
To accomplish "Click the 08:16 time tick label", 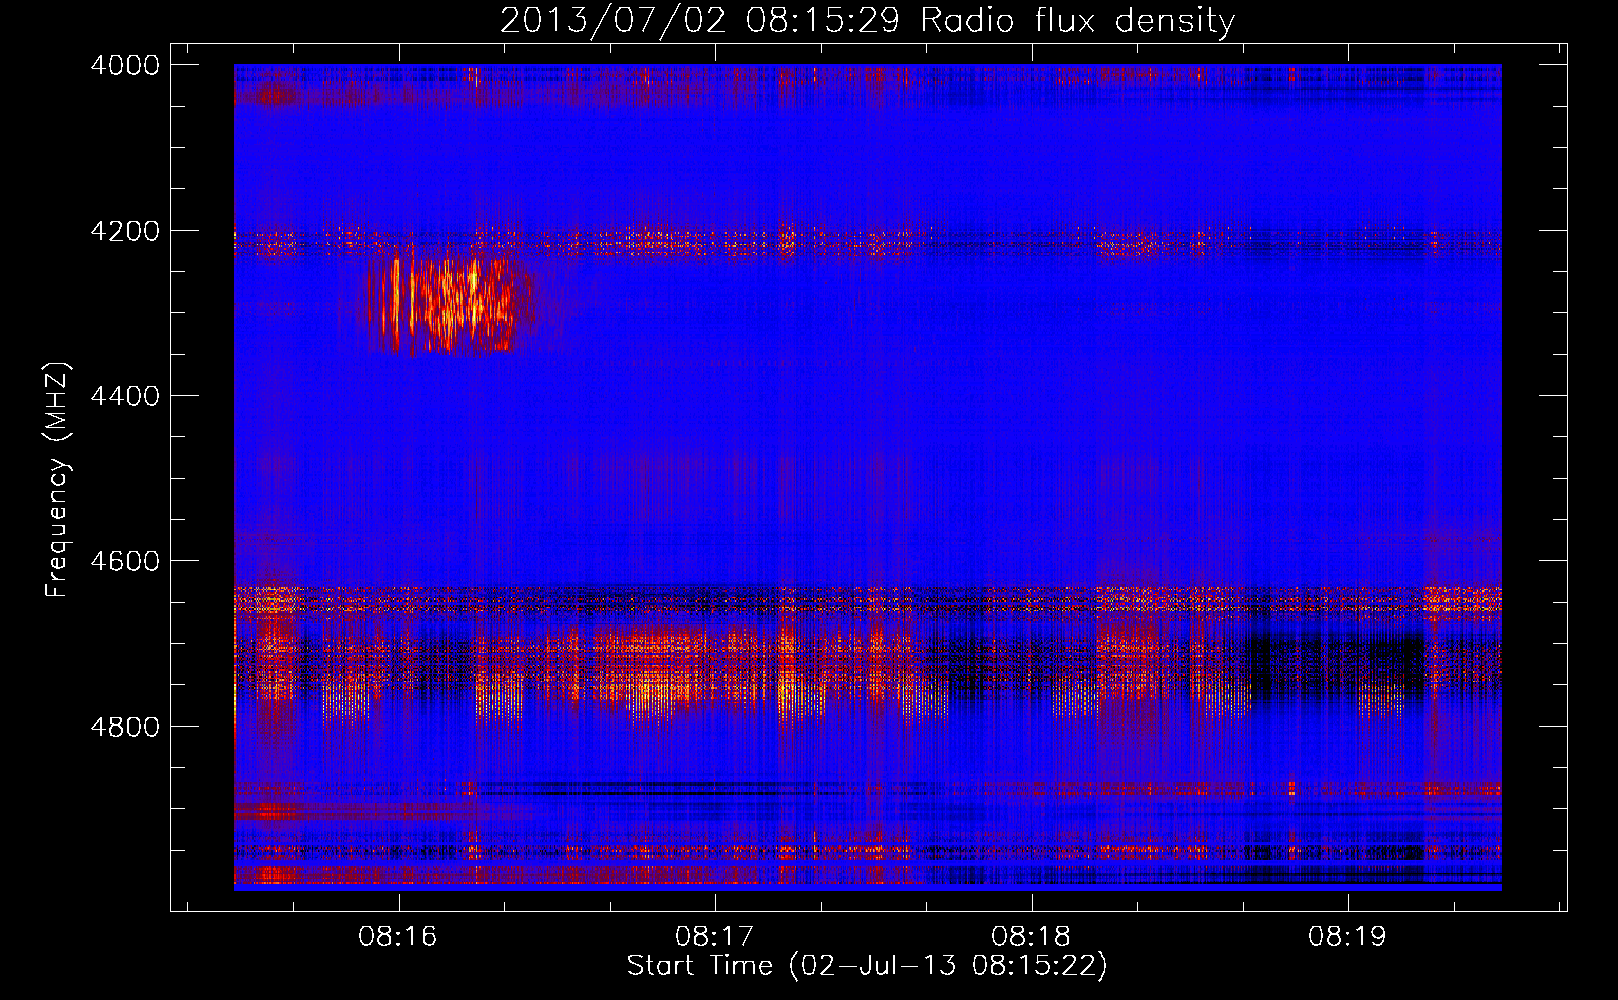I will coord(398,937).
